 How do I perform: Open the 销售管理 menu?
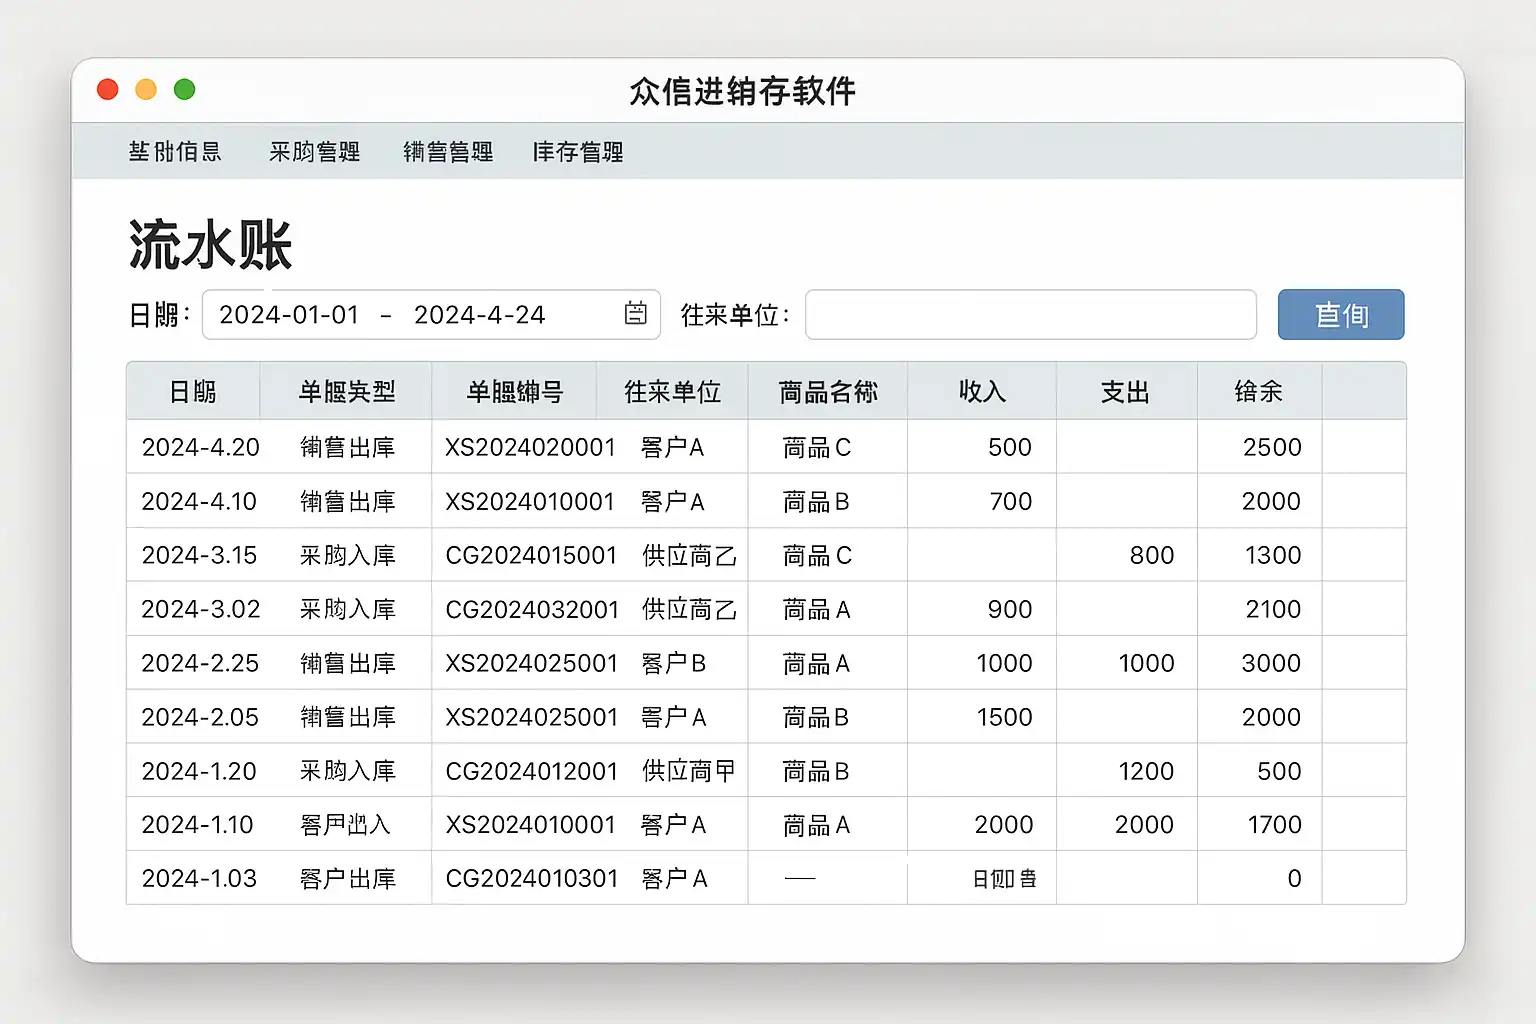point(448,152)
